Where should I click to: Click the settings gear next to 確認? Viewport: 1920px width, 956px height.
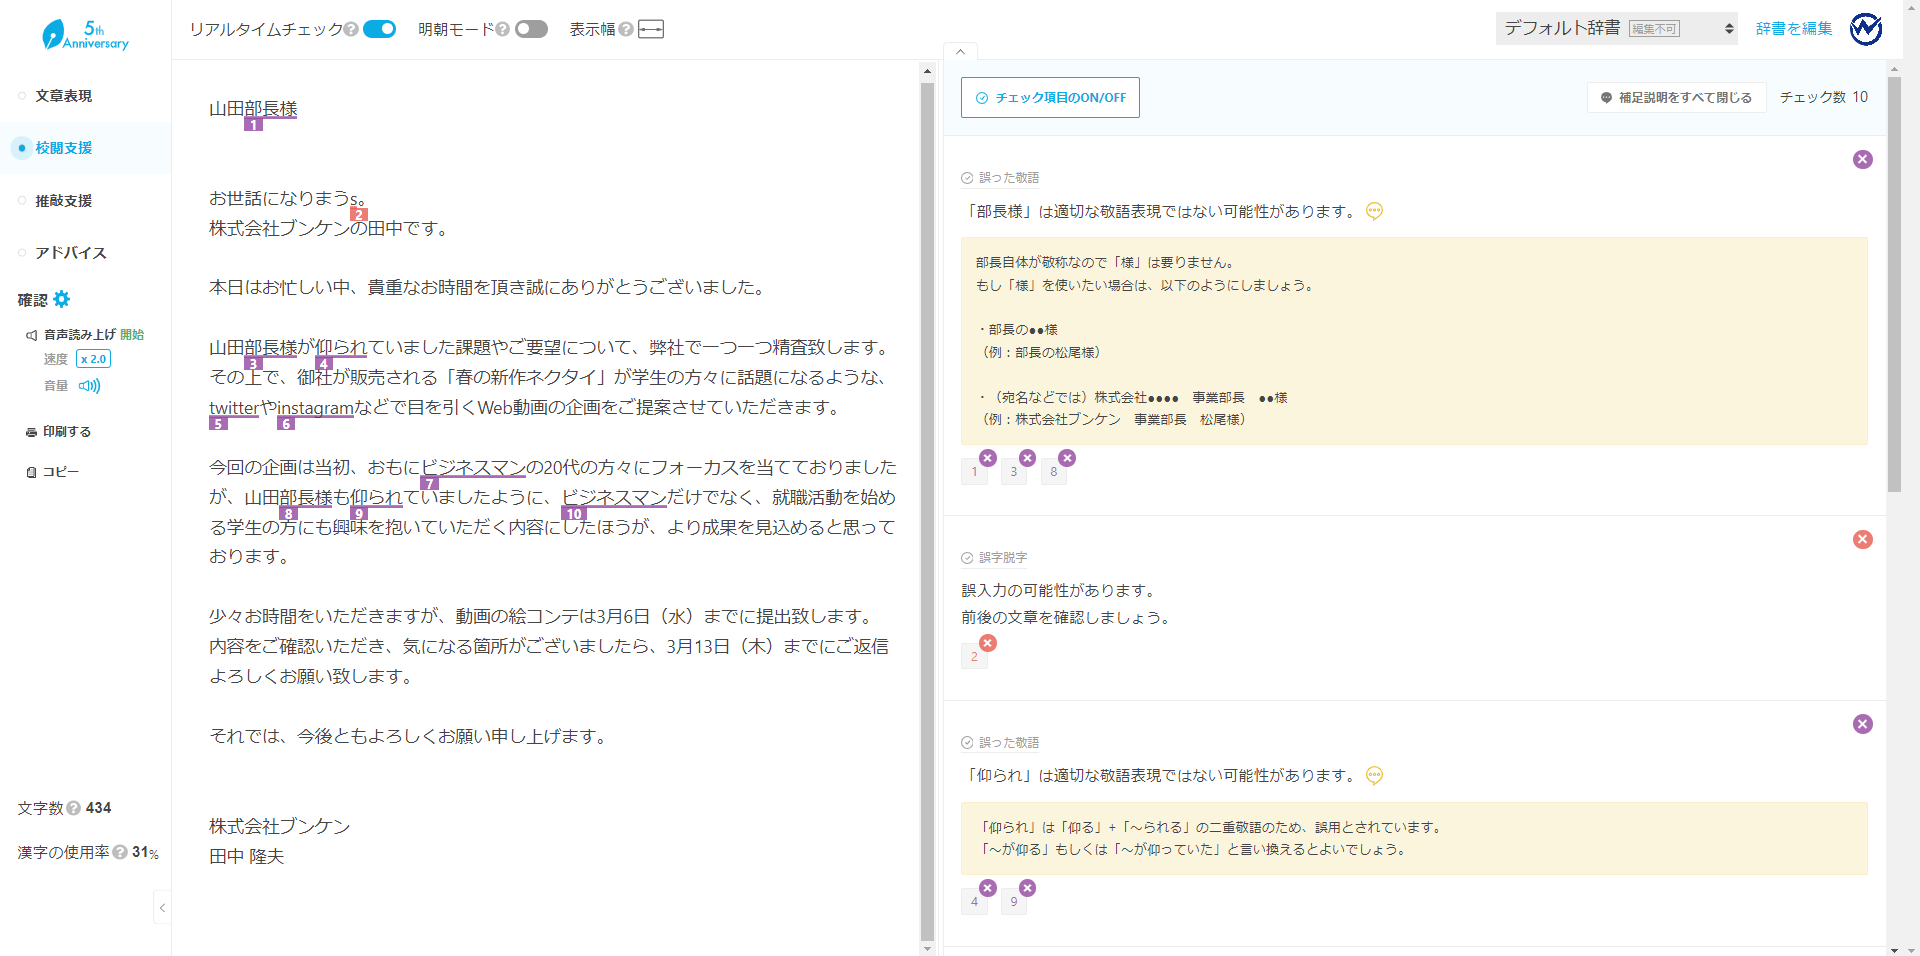pos(62,299)
